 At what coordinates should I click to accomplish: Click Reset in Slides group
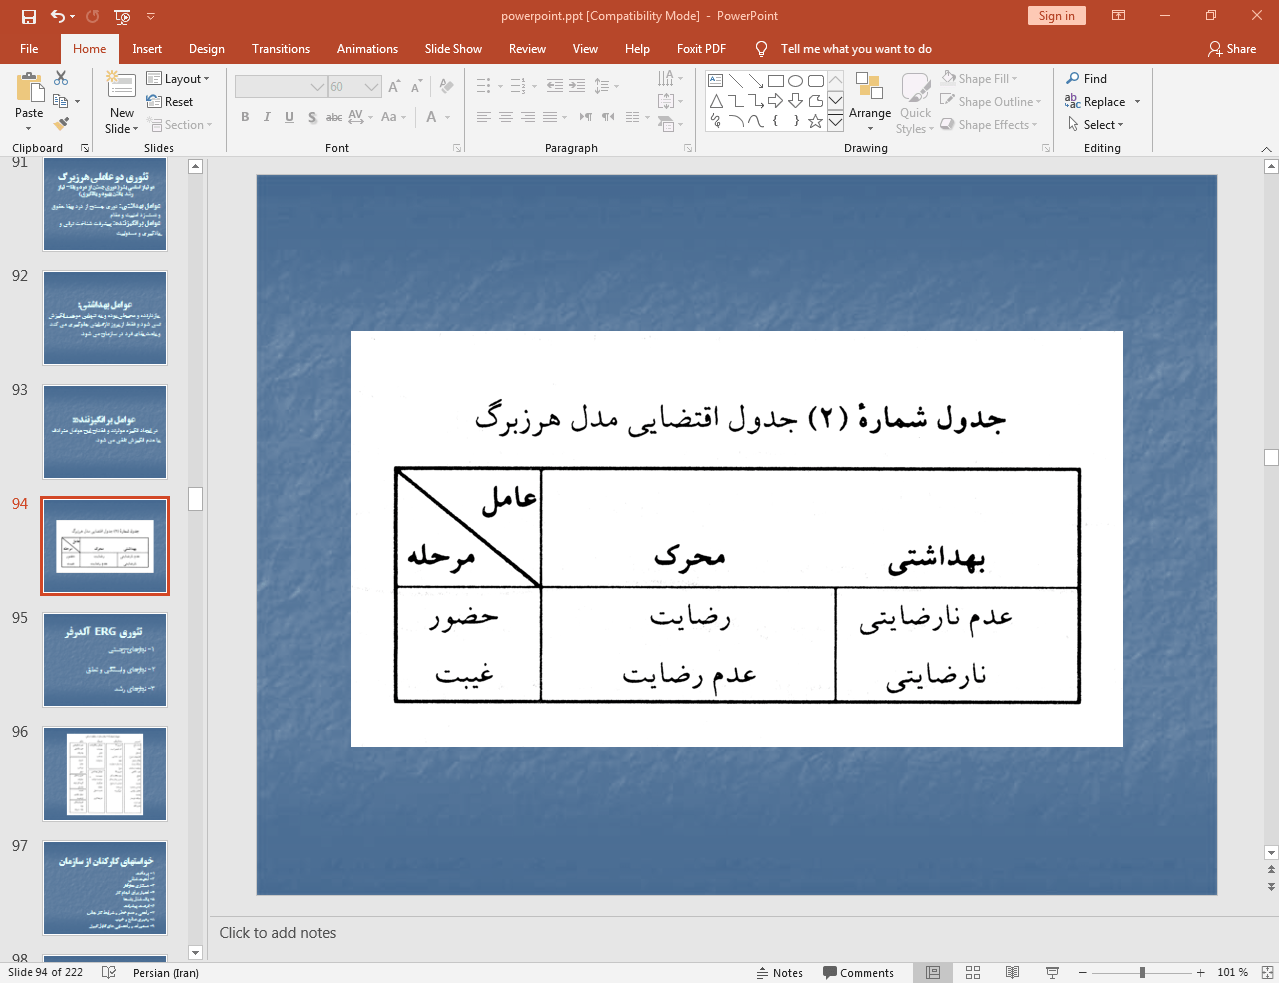[x=170, y=101]
